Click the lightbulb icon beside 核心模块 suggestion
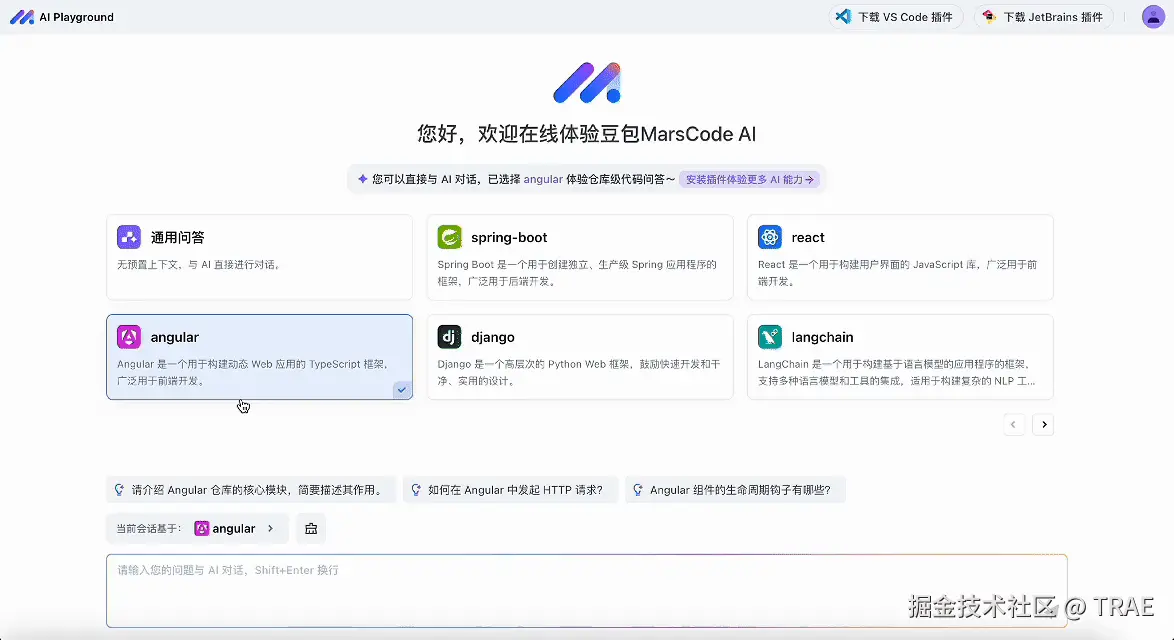Image resolution: width=1174 pixels, height=640 pixels. coord(119,490)
